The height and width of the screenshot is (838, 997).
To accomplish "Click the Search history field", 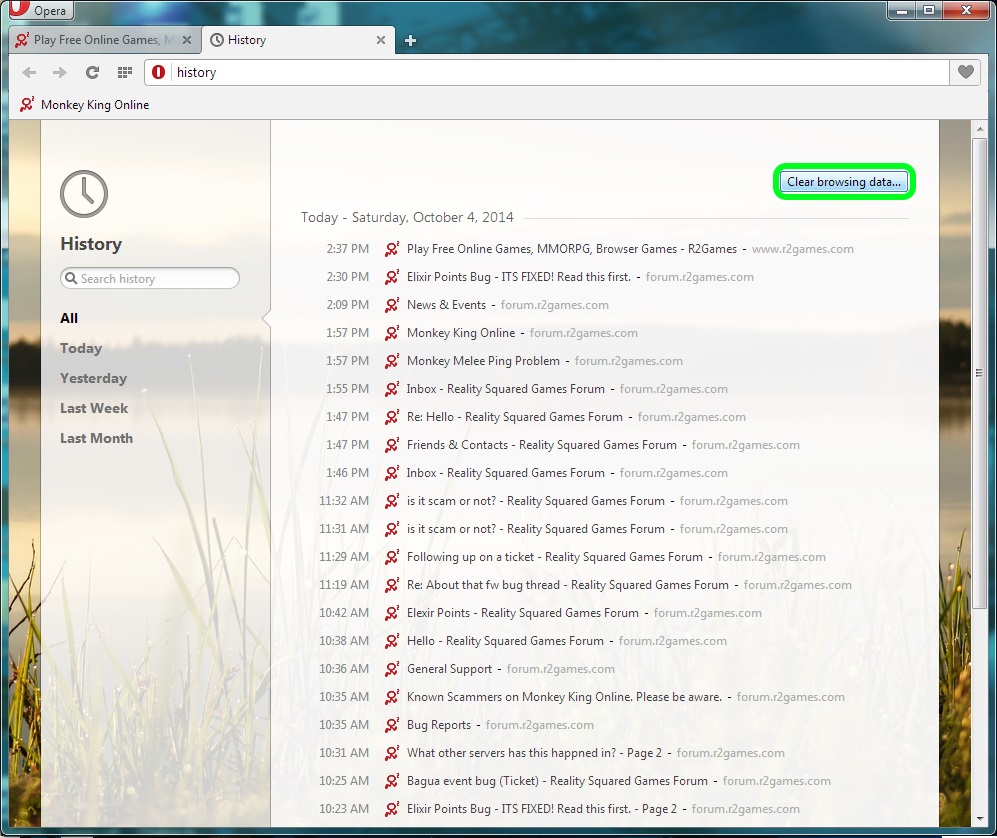I will tap(150, 278).
